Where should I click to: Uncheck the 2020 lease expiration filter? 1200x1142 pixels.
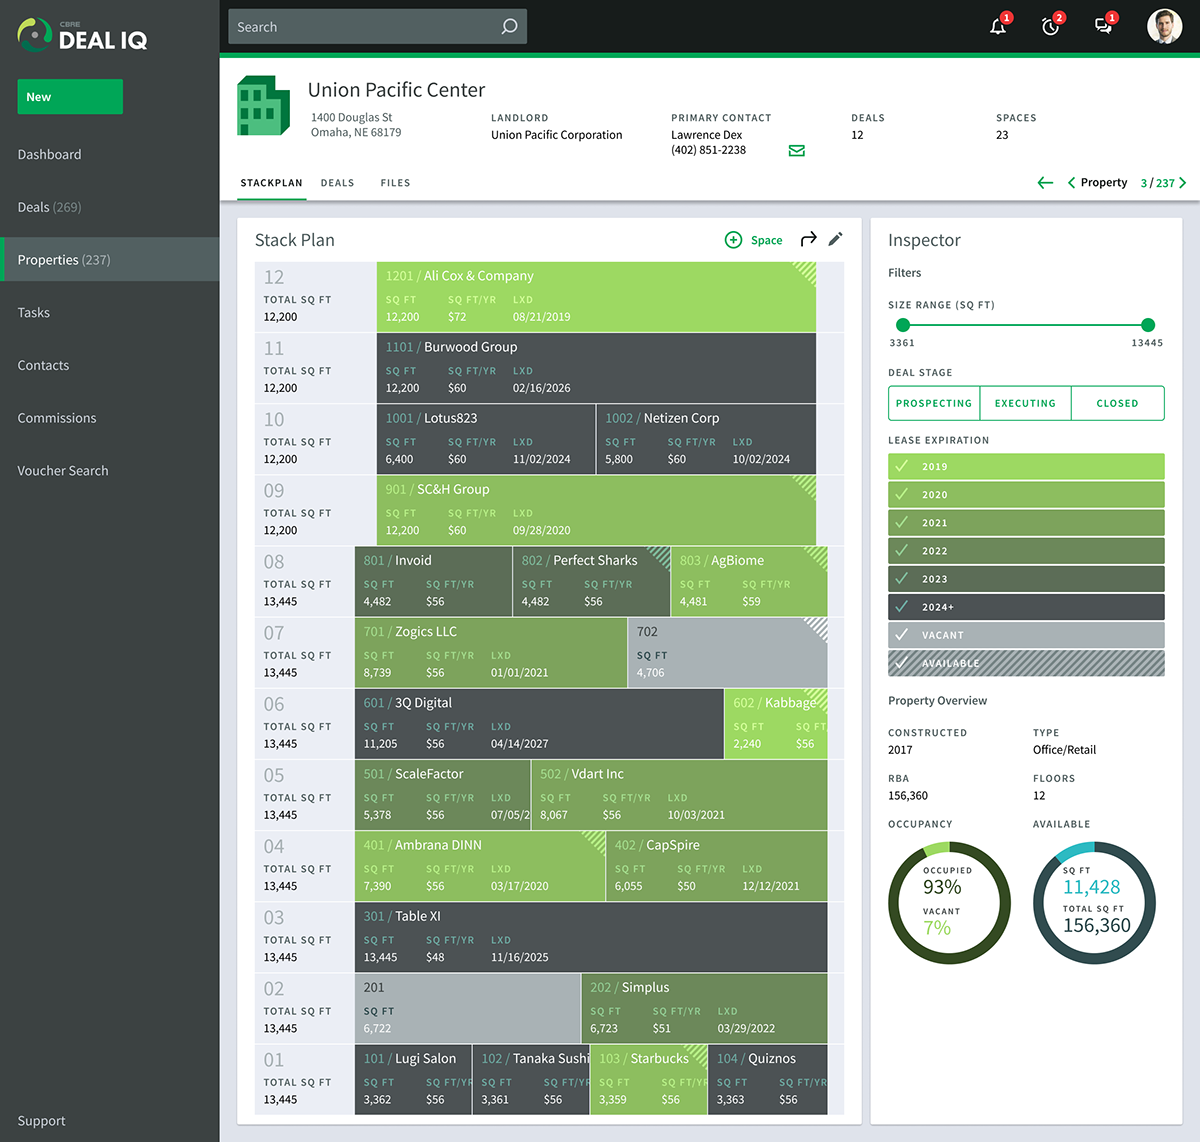[x=1026, y=494]
